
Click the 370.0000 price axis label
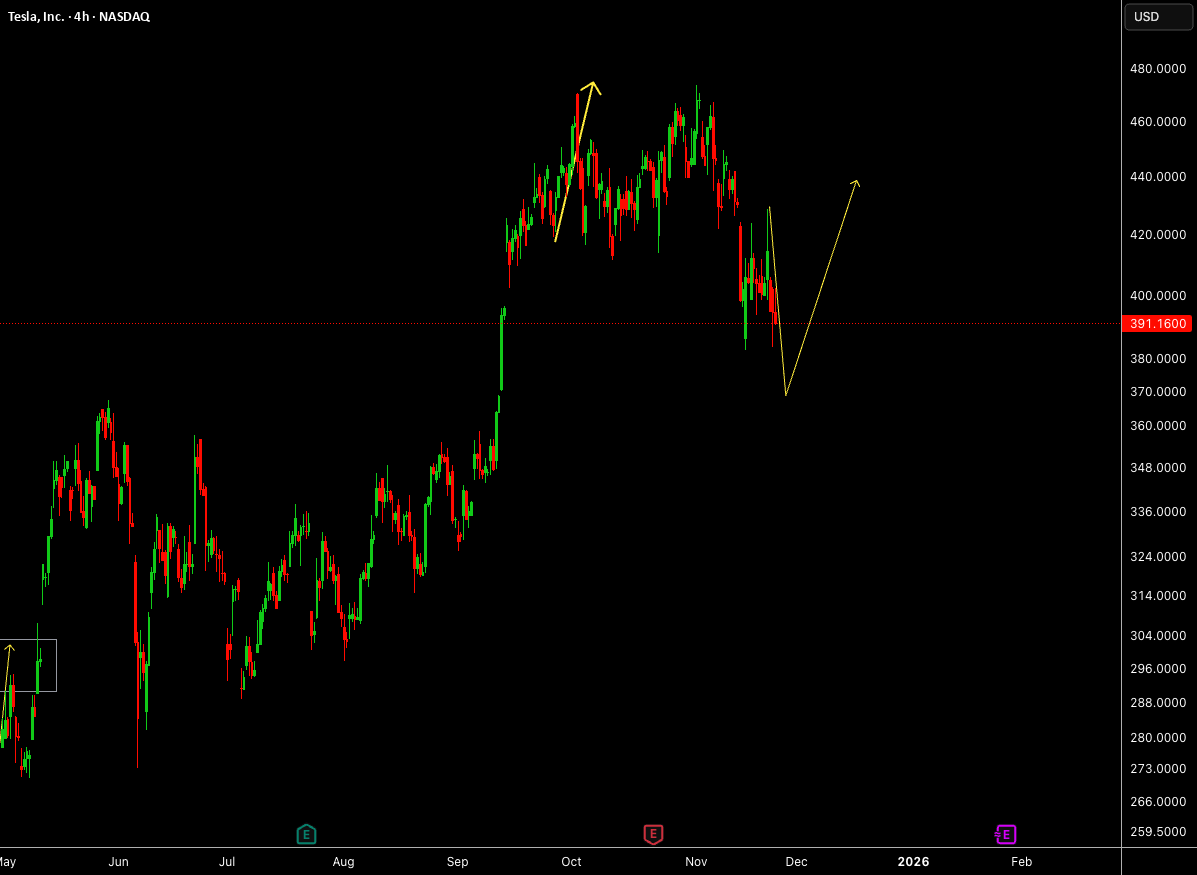(x=1157, y=392)
